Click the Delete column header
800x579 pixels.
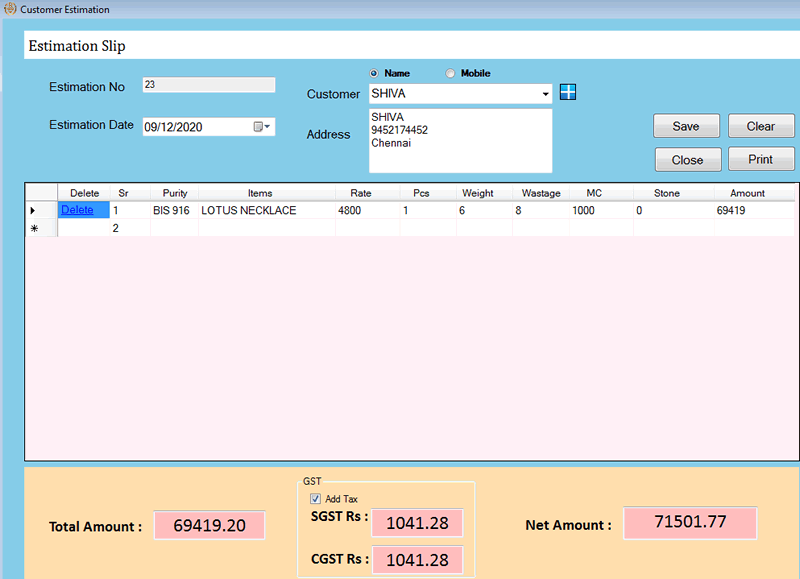pos(84,193)
